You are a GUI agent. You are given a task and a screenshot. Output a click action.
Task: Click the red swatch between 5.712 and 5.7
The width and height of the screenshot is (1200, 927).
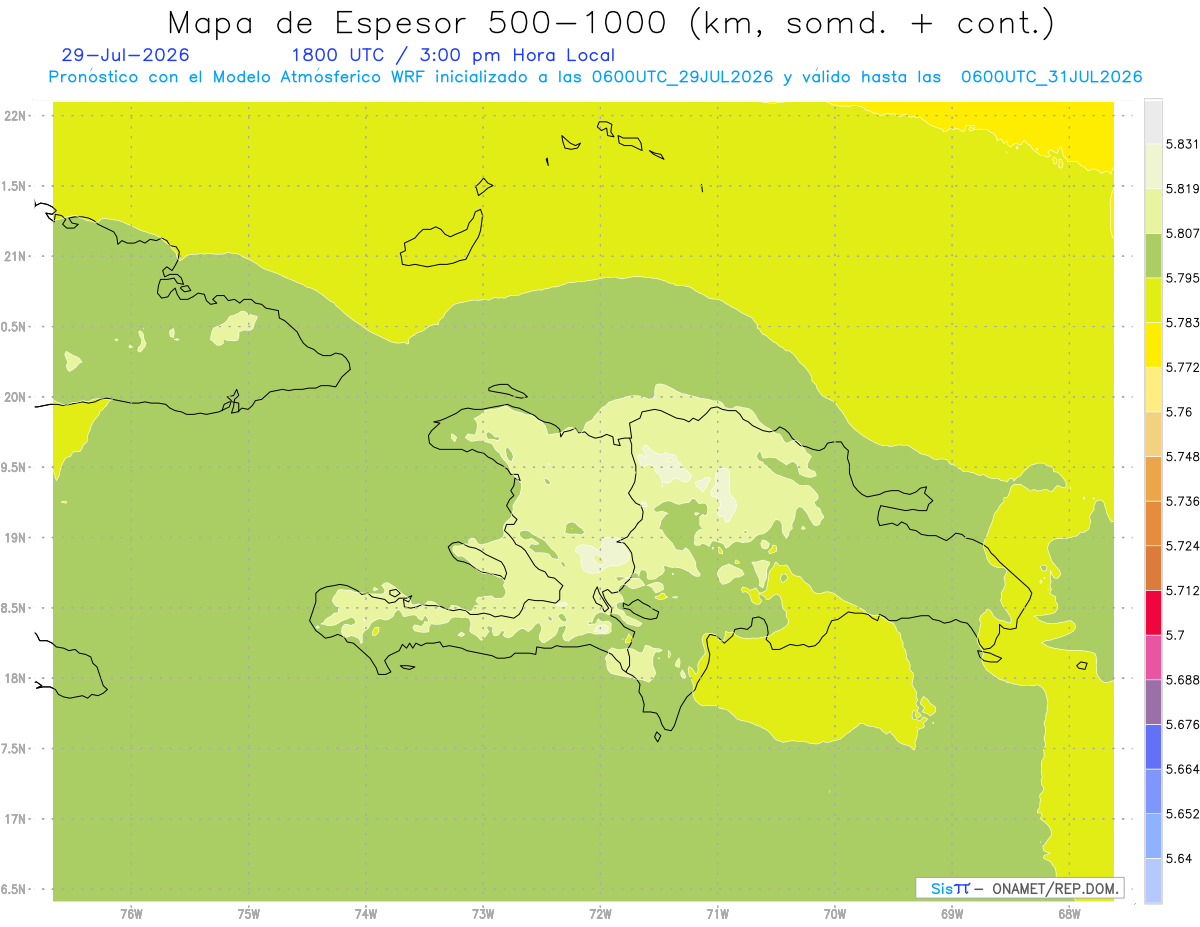[1153, 612]
